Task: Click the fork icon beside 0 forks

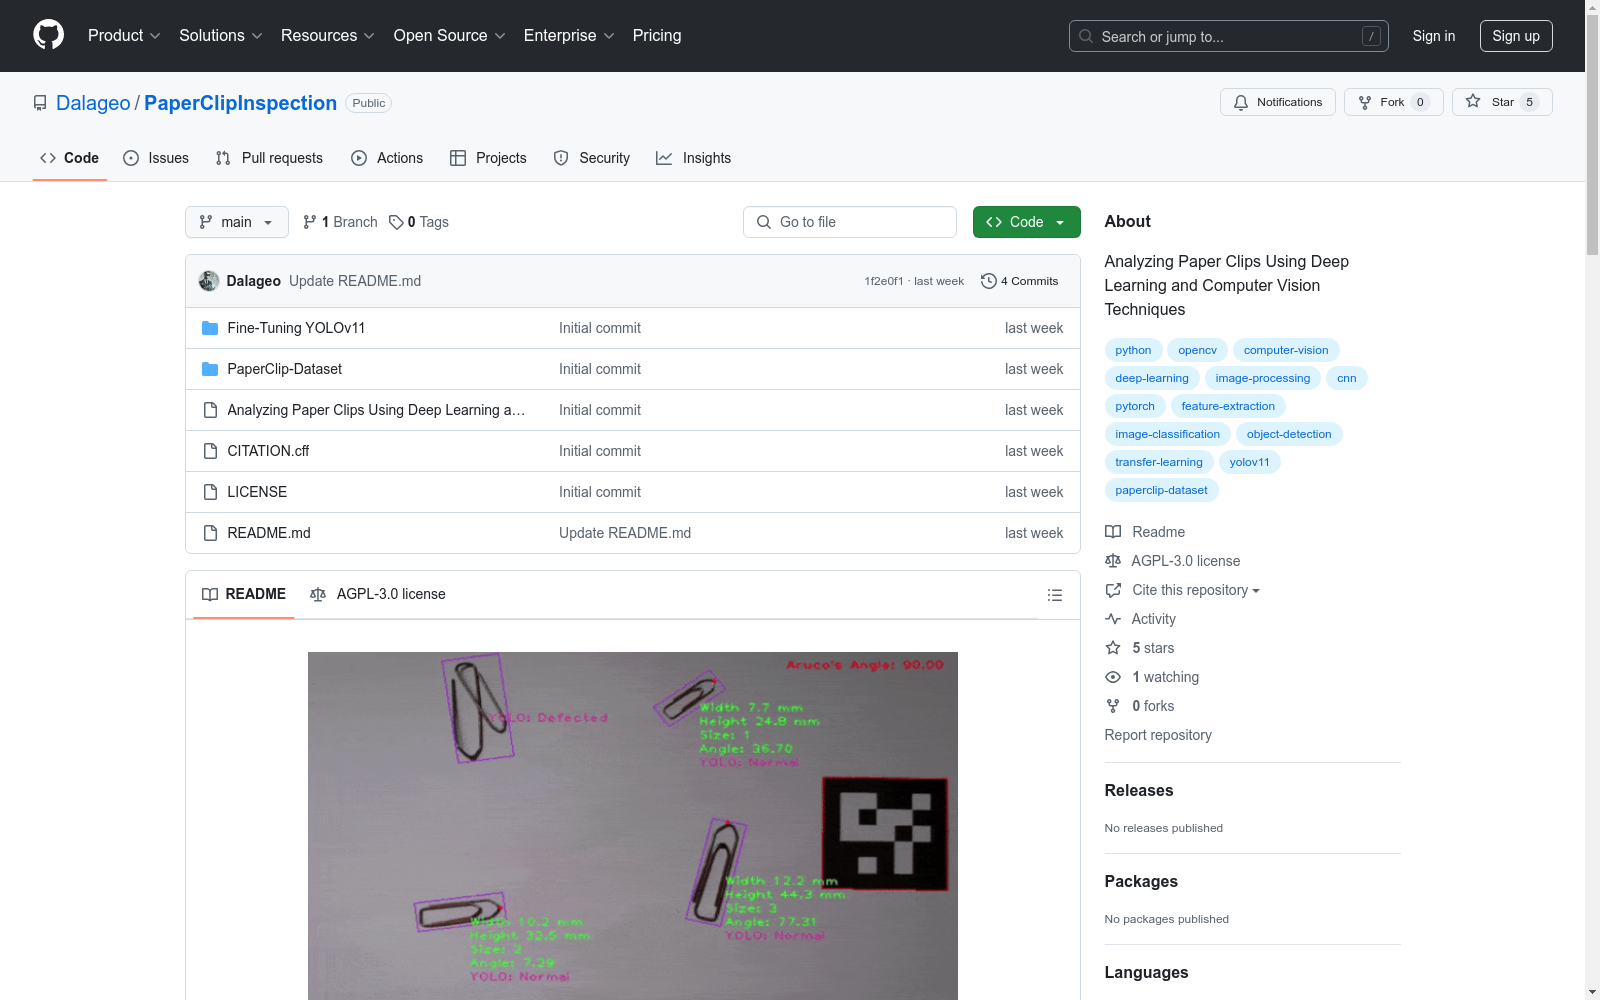Action: point(1113,706)
